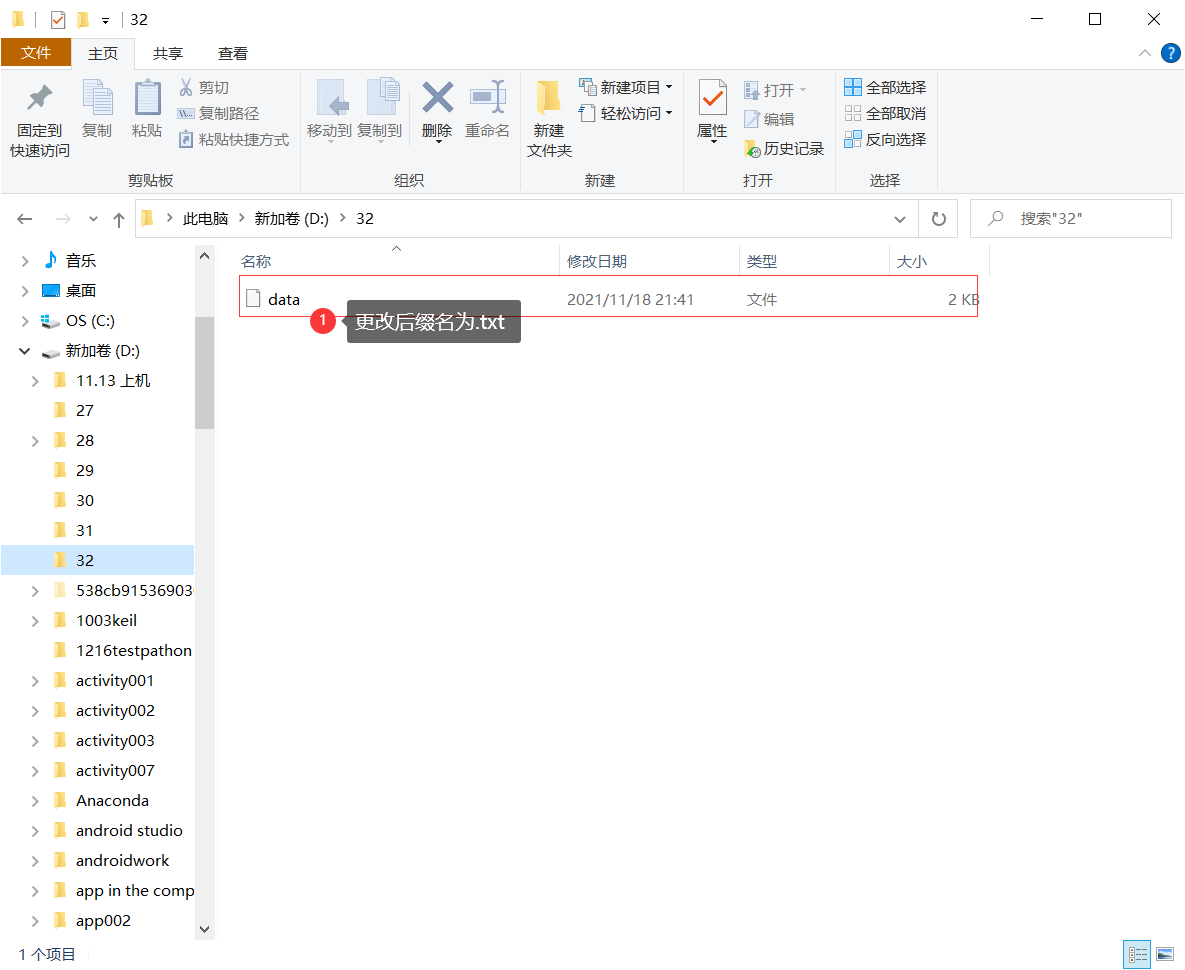
Task: Collapse the 新加卷 (D:) tree node
Action: (x=25, y=351)
